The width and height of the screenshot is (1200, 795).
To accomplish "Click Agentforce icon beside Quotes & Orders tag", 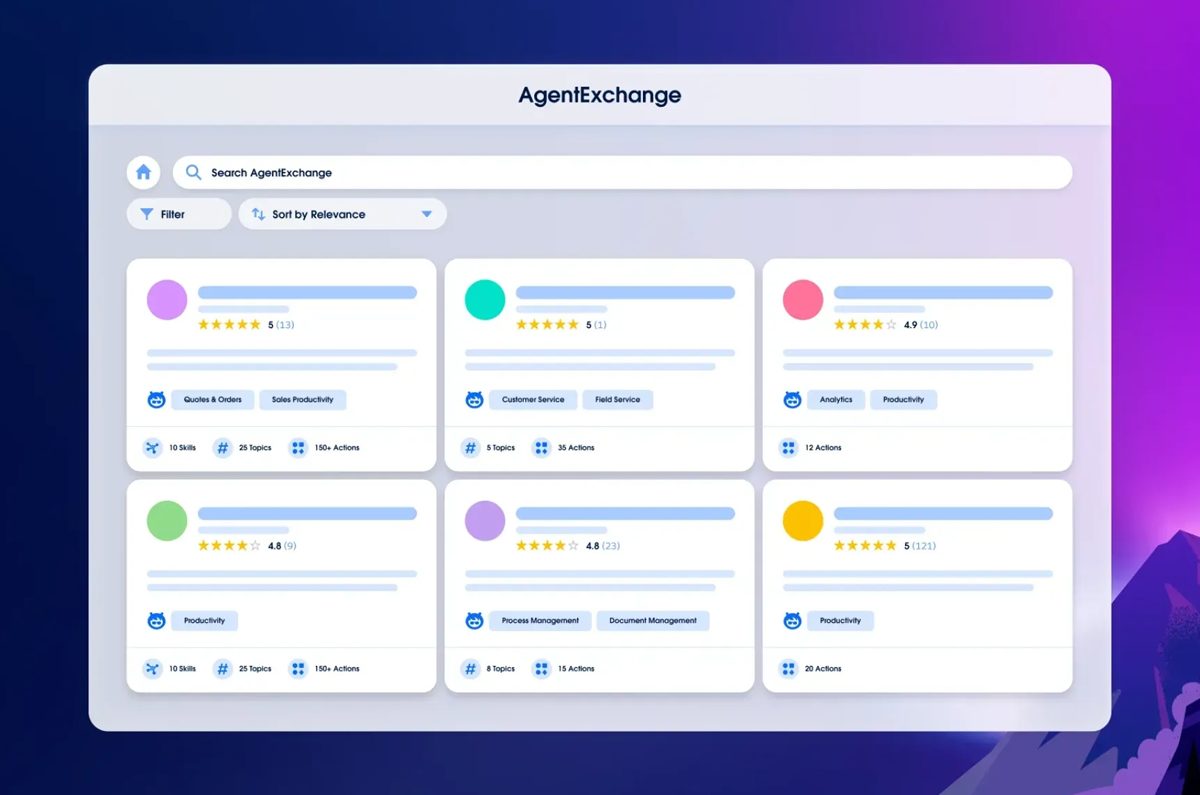I will 156,400.
